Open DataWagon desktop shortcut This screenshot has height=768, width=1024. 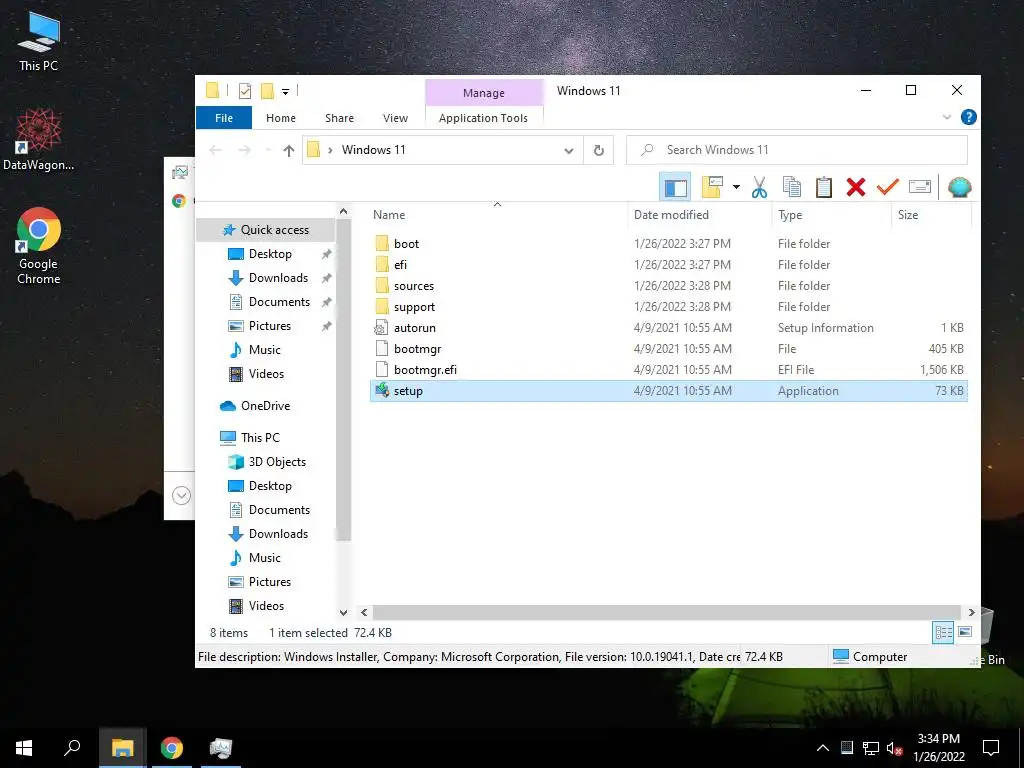point(39,140)
